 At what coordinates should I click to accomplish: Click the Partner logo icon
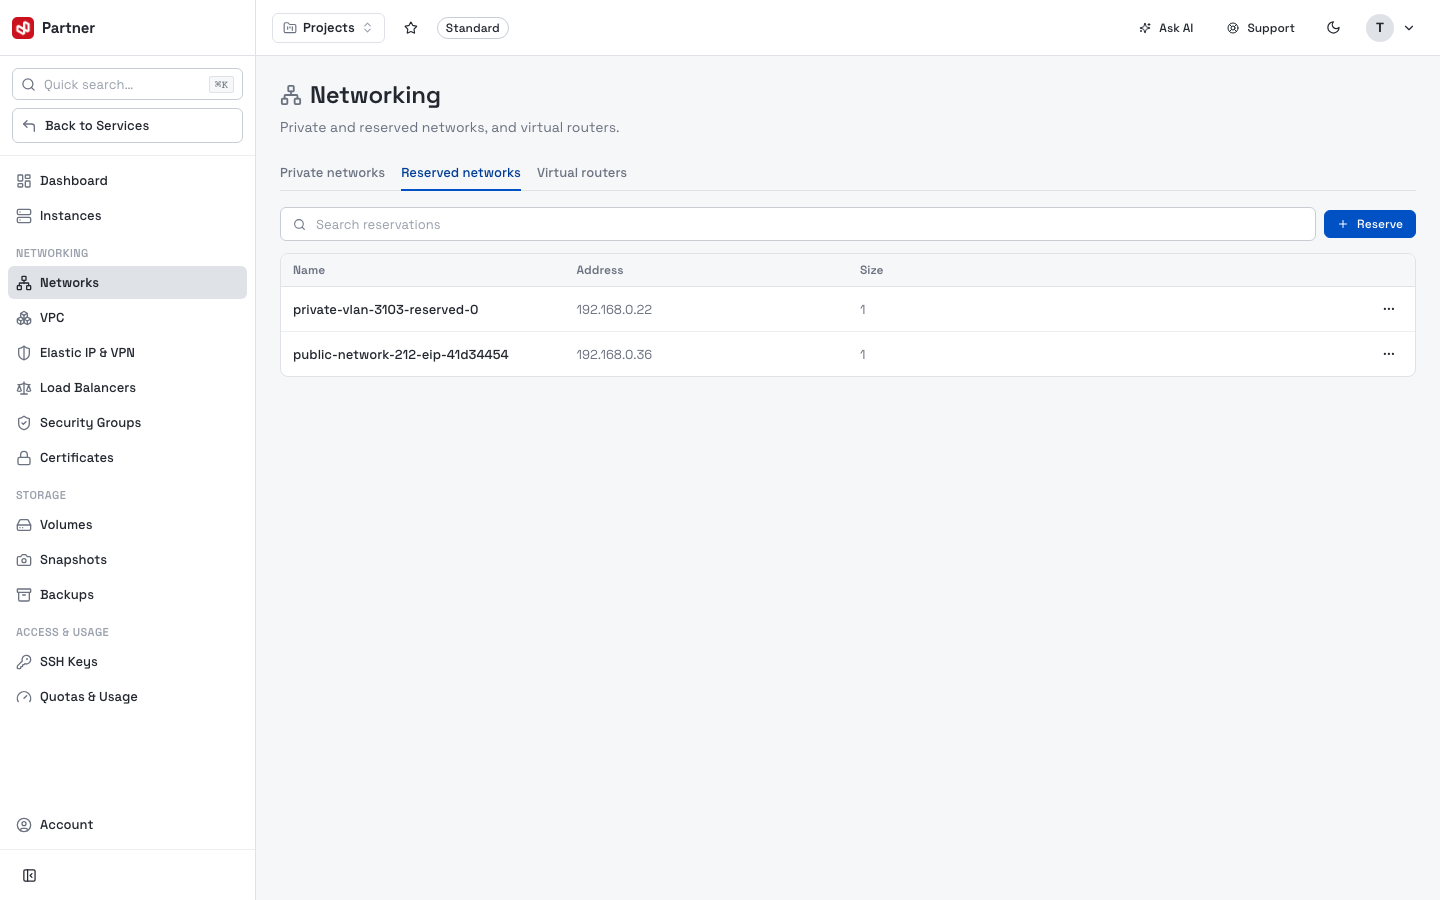23,28
